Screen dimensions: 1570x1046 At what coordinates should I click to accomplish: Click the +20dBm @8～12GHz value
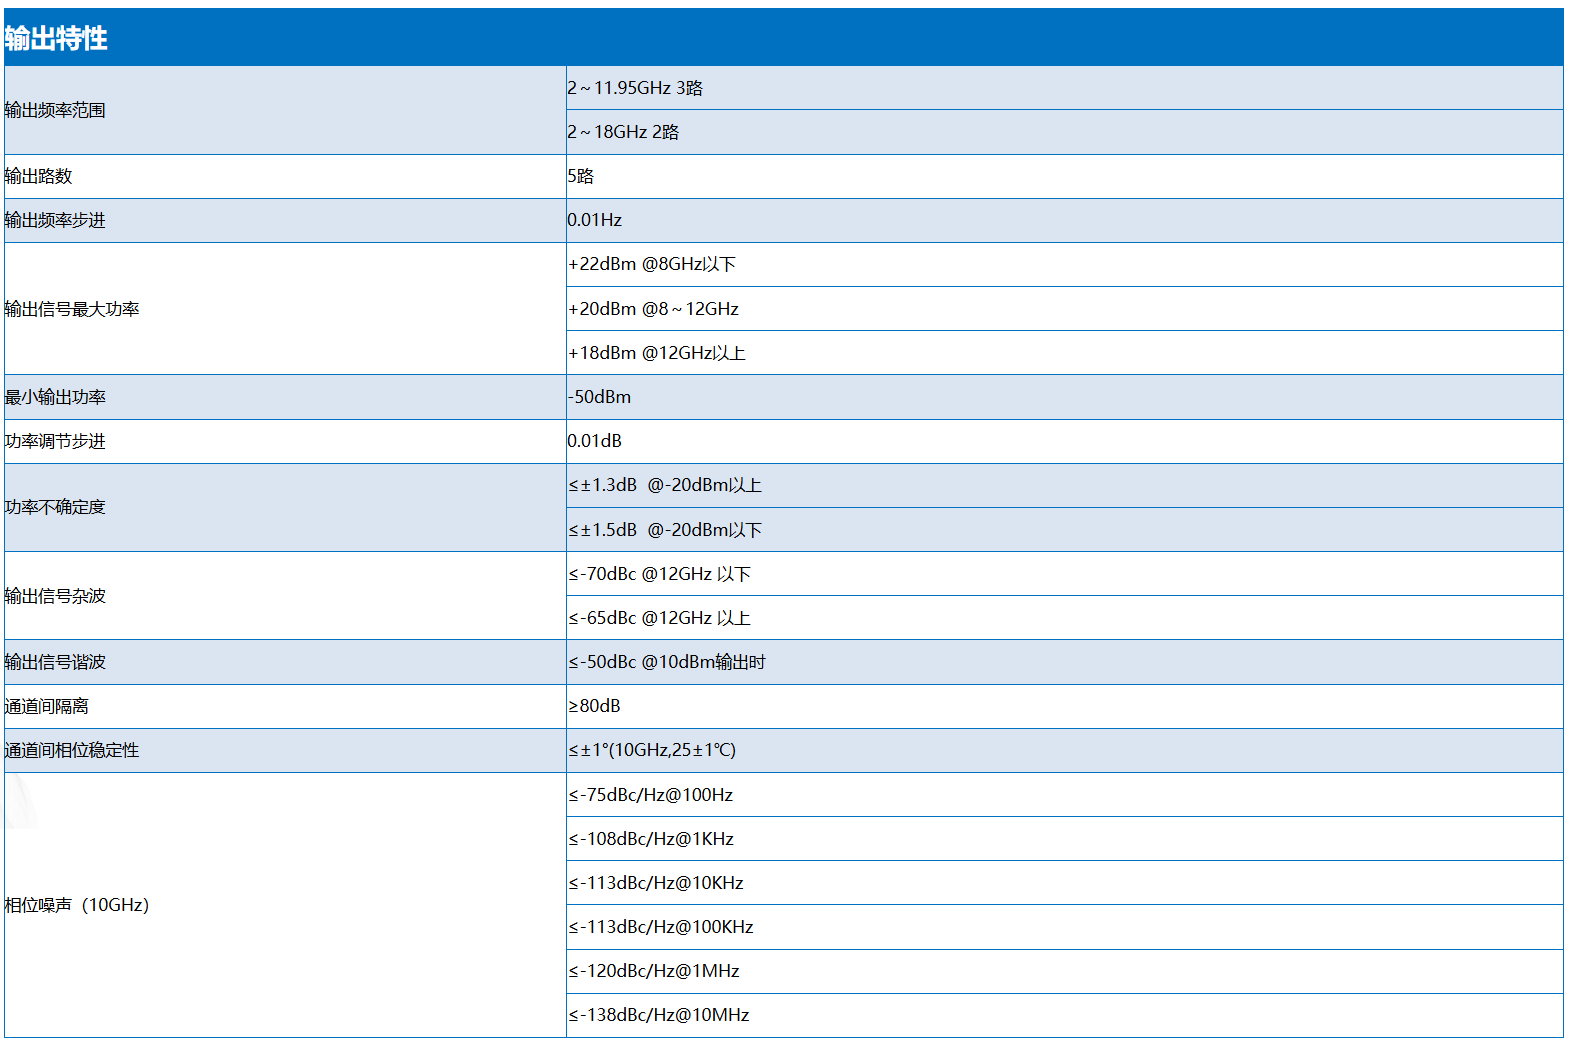point(653,309)
